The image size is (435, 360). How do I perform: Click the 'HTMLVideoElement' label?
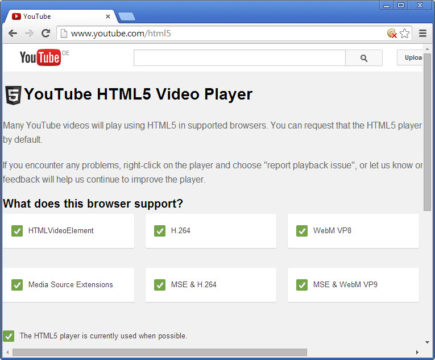[61, 230]
